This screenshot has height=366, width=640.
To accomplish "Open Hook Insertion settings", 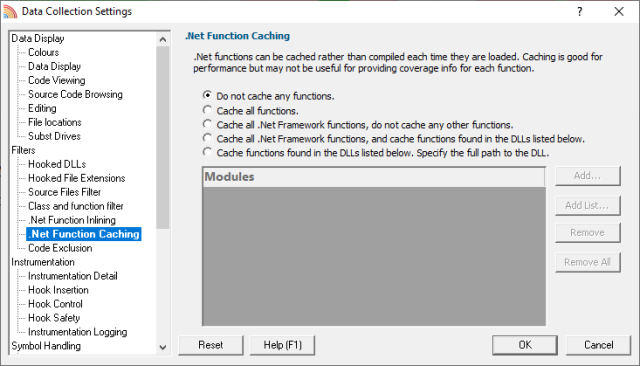I will click(58, 290).
